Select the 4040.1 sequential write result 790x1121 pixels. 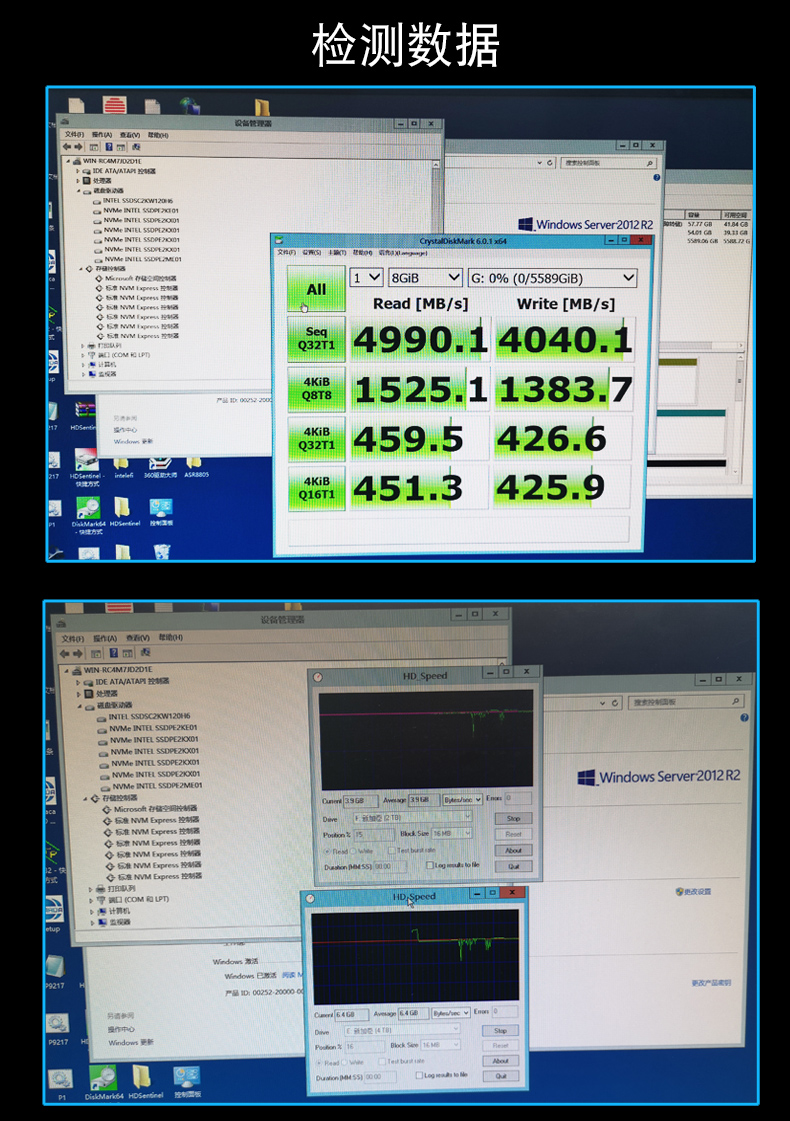point(564,339)
